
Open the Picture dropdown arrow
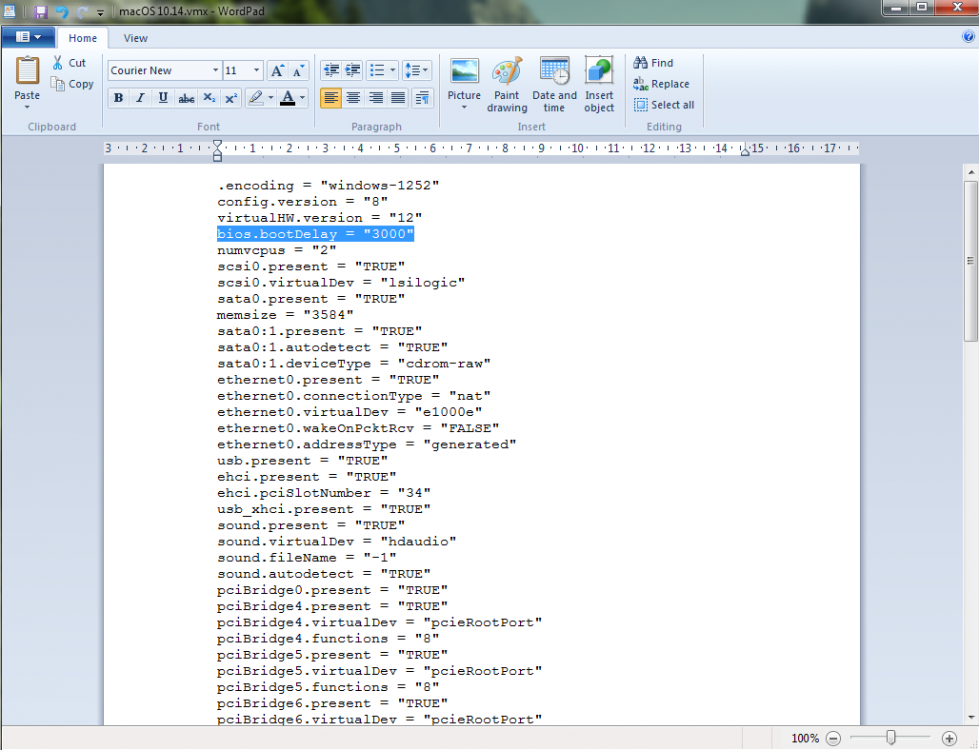tap(464, 108)
